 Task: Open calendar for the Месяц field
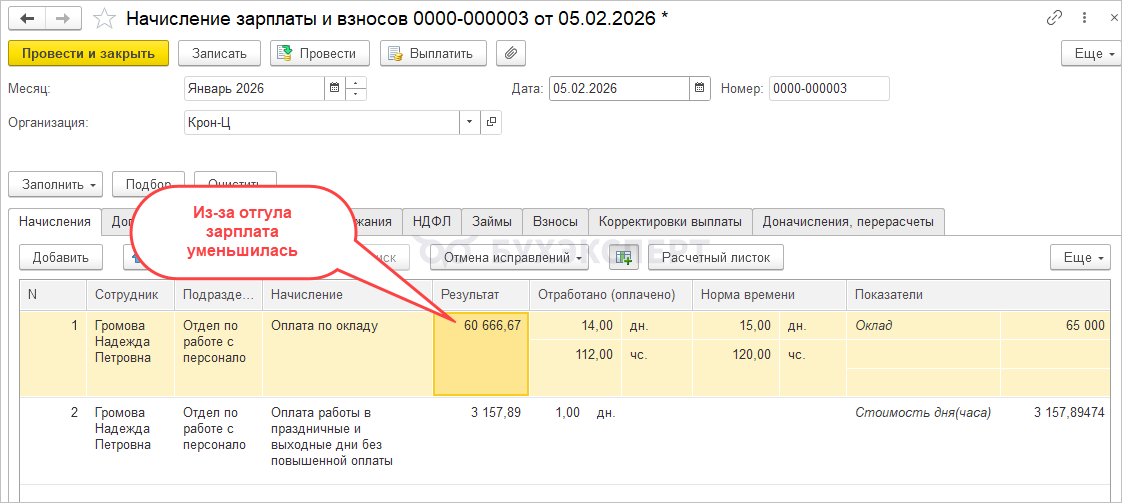pos(334,89)
